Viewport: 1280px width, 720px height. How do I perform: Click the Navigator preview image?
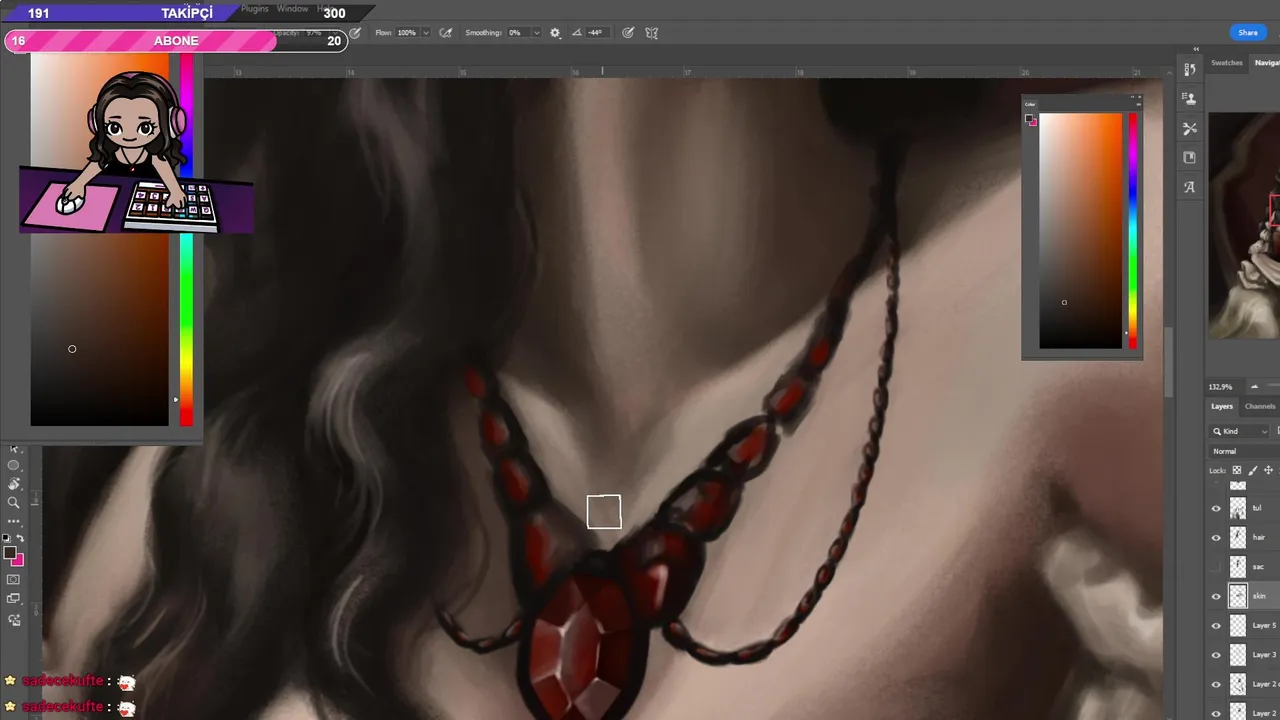1244,225
